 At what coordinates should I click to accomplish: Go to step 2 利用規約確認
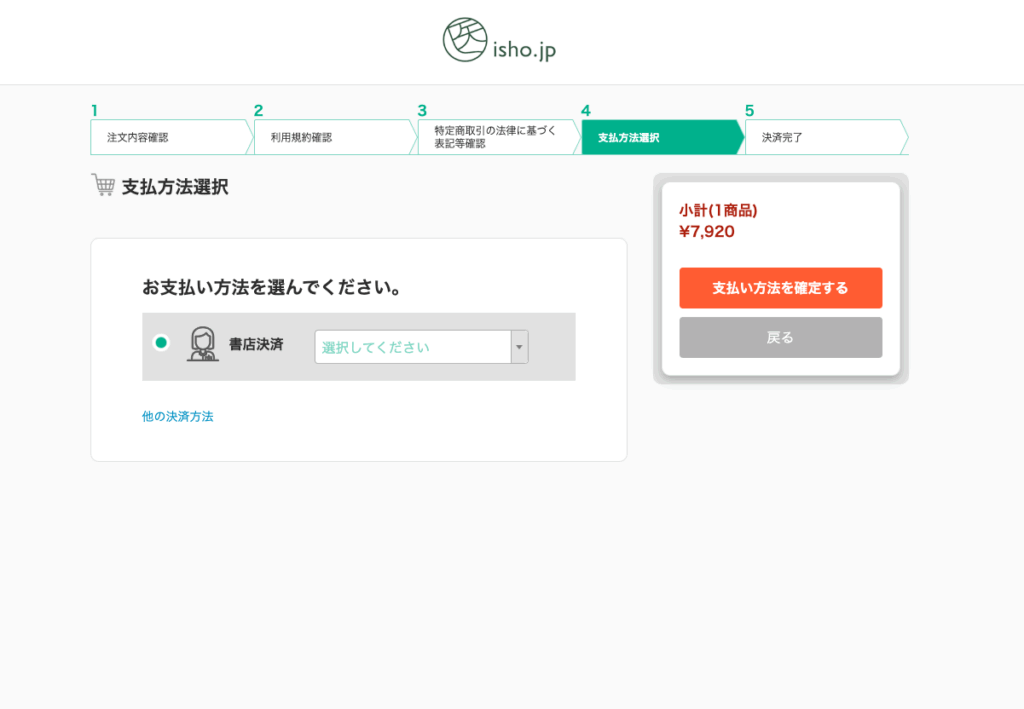click(x=331, y=137)
